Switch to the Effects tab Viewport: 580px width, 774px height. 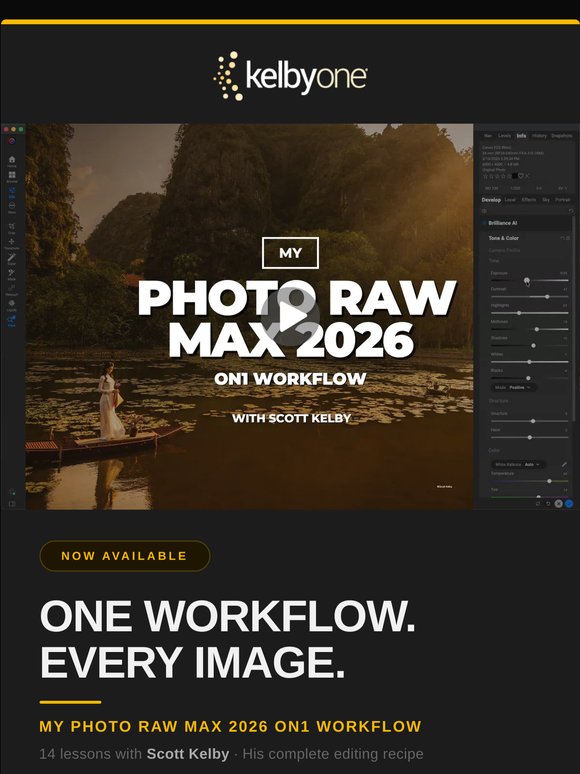(x=529, y=200)
